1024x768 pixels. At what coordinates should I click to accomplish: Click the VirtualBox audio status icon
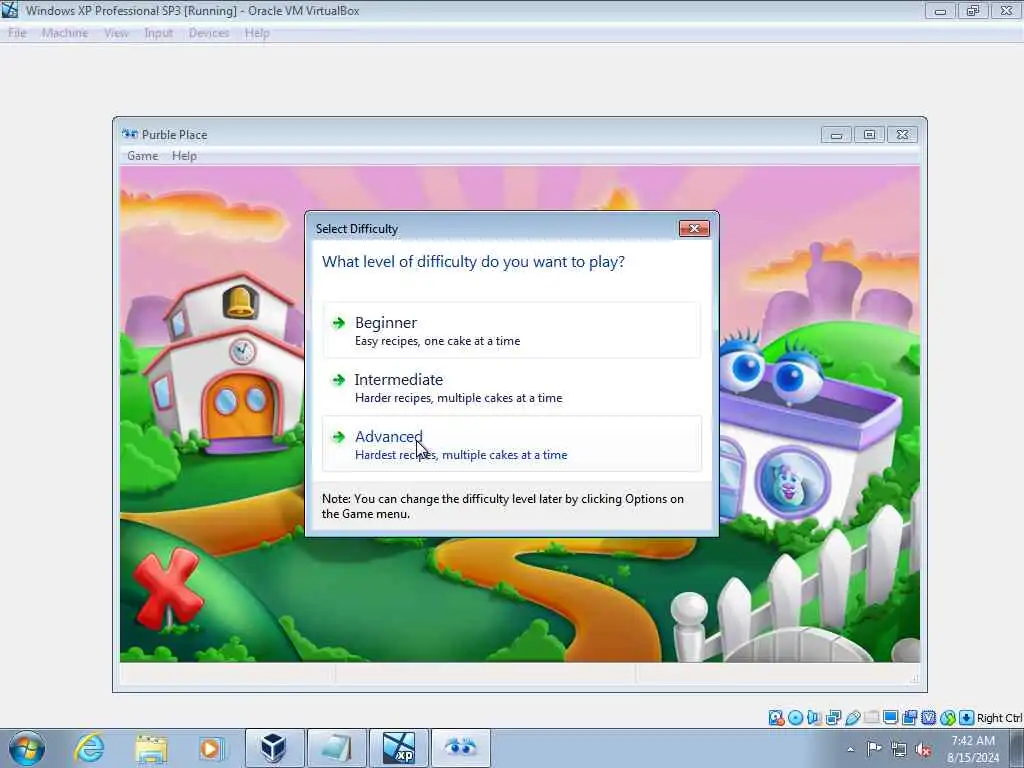814,718
